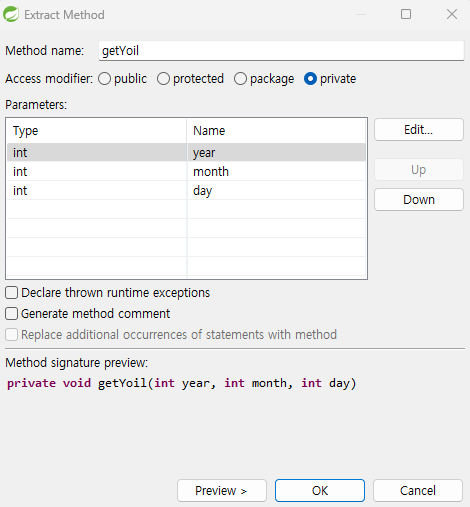Viewport: 470px width, 507px height.
Task: Maximize the Extract Method window
Action: pos(406,14)
